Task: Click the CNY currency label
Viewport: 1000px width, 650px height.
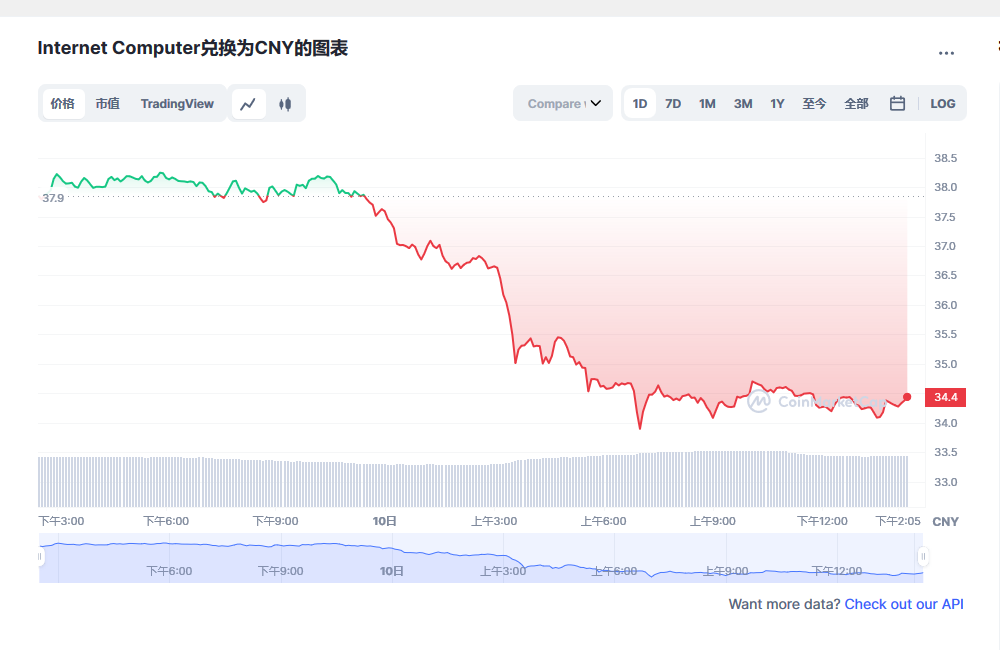Action: pos(945,522)
